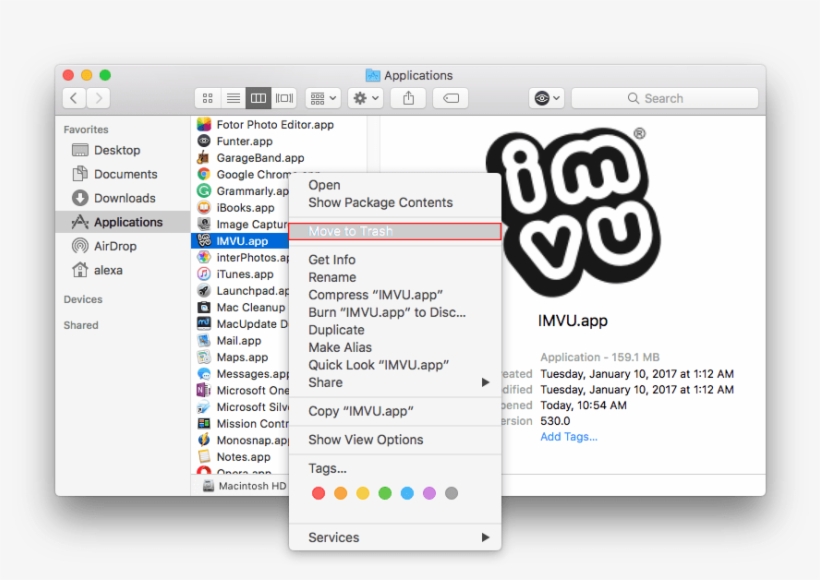The height and width of the screenshot is (580, 820).
Task: Click the Share toolbar button
Action: point(408,98)
